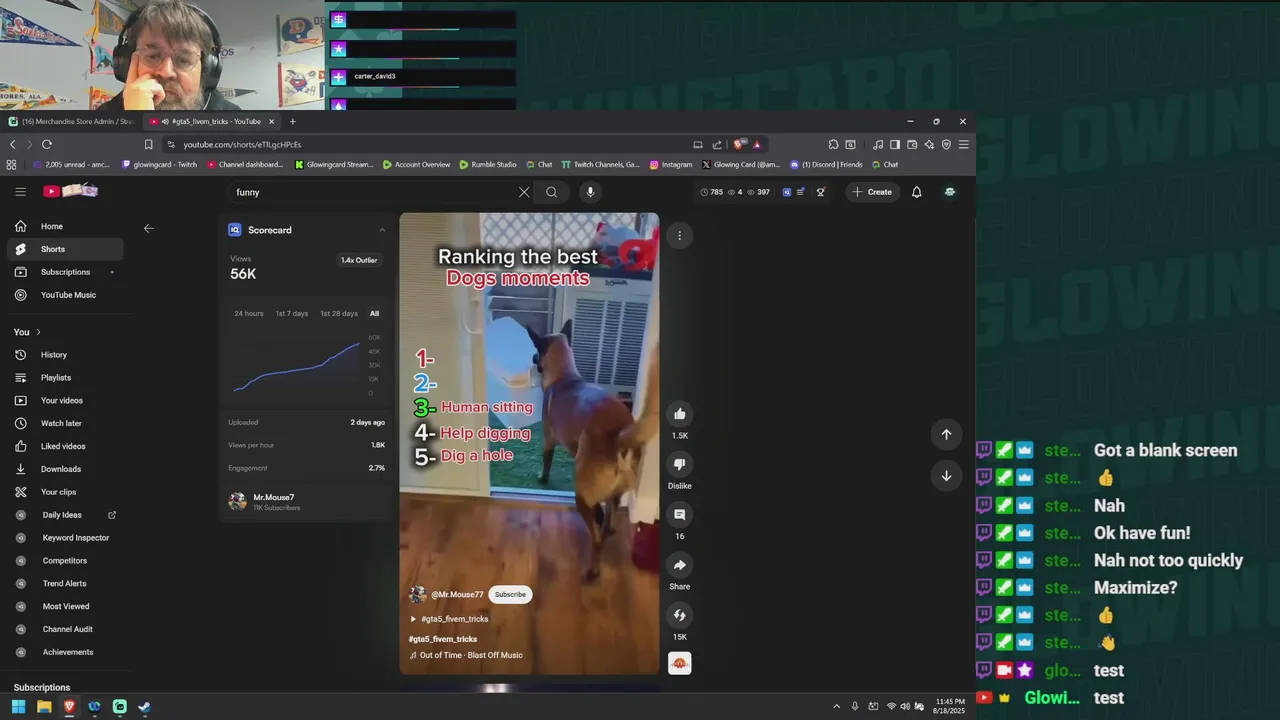The image size is (1280, 720).
Task: Open Trend Alerts
Action: pyautogui.click(x=66, y=583)
